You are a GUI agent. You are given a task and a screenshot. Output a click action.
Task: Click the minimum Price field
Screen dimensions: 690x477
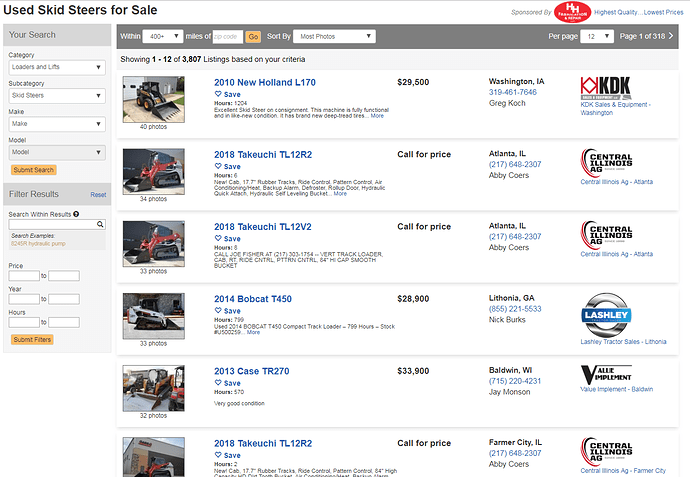24,276
